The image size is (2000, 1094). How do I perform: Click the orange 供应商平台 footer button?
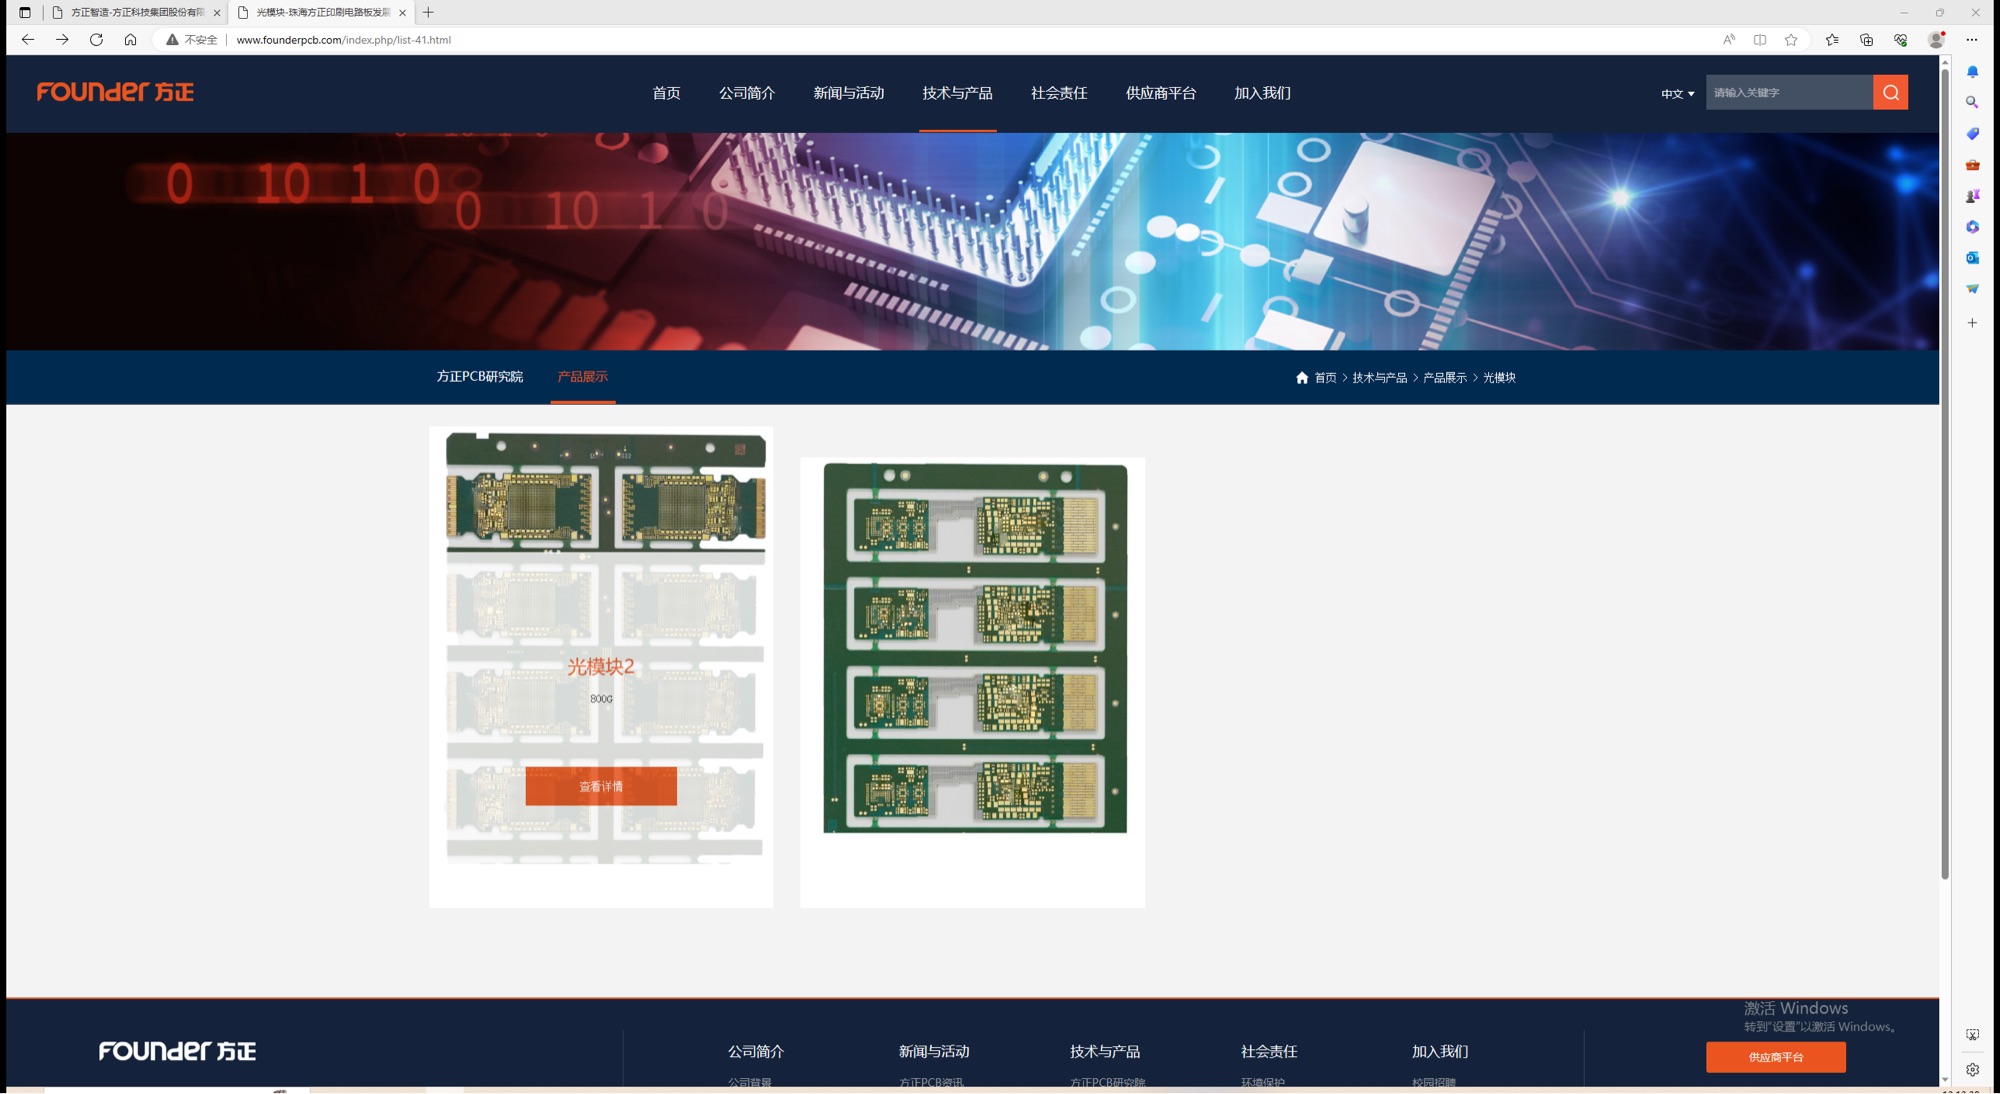coord(1775,1057)
